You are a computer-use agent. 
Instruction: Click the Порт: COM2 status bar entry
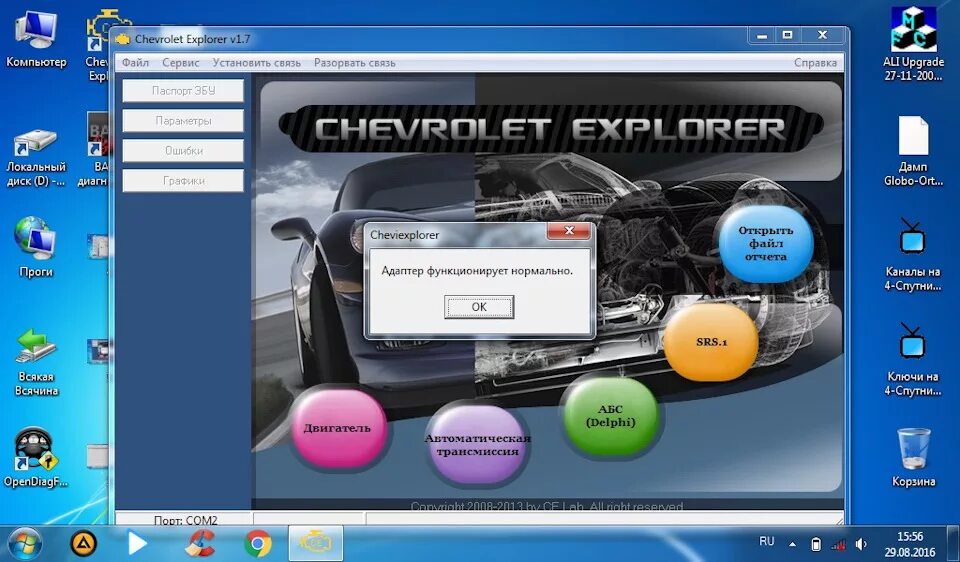(x=186, y=520)
